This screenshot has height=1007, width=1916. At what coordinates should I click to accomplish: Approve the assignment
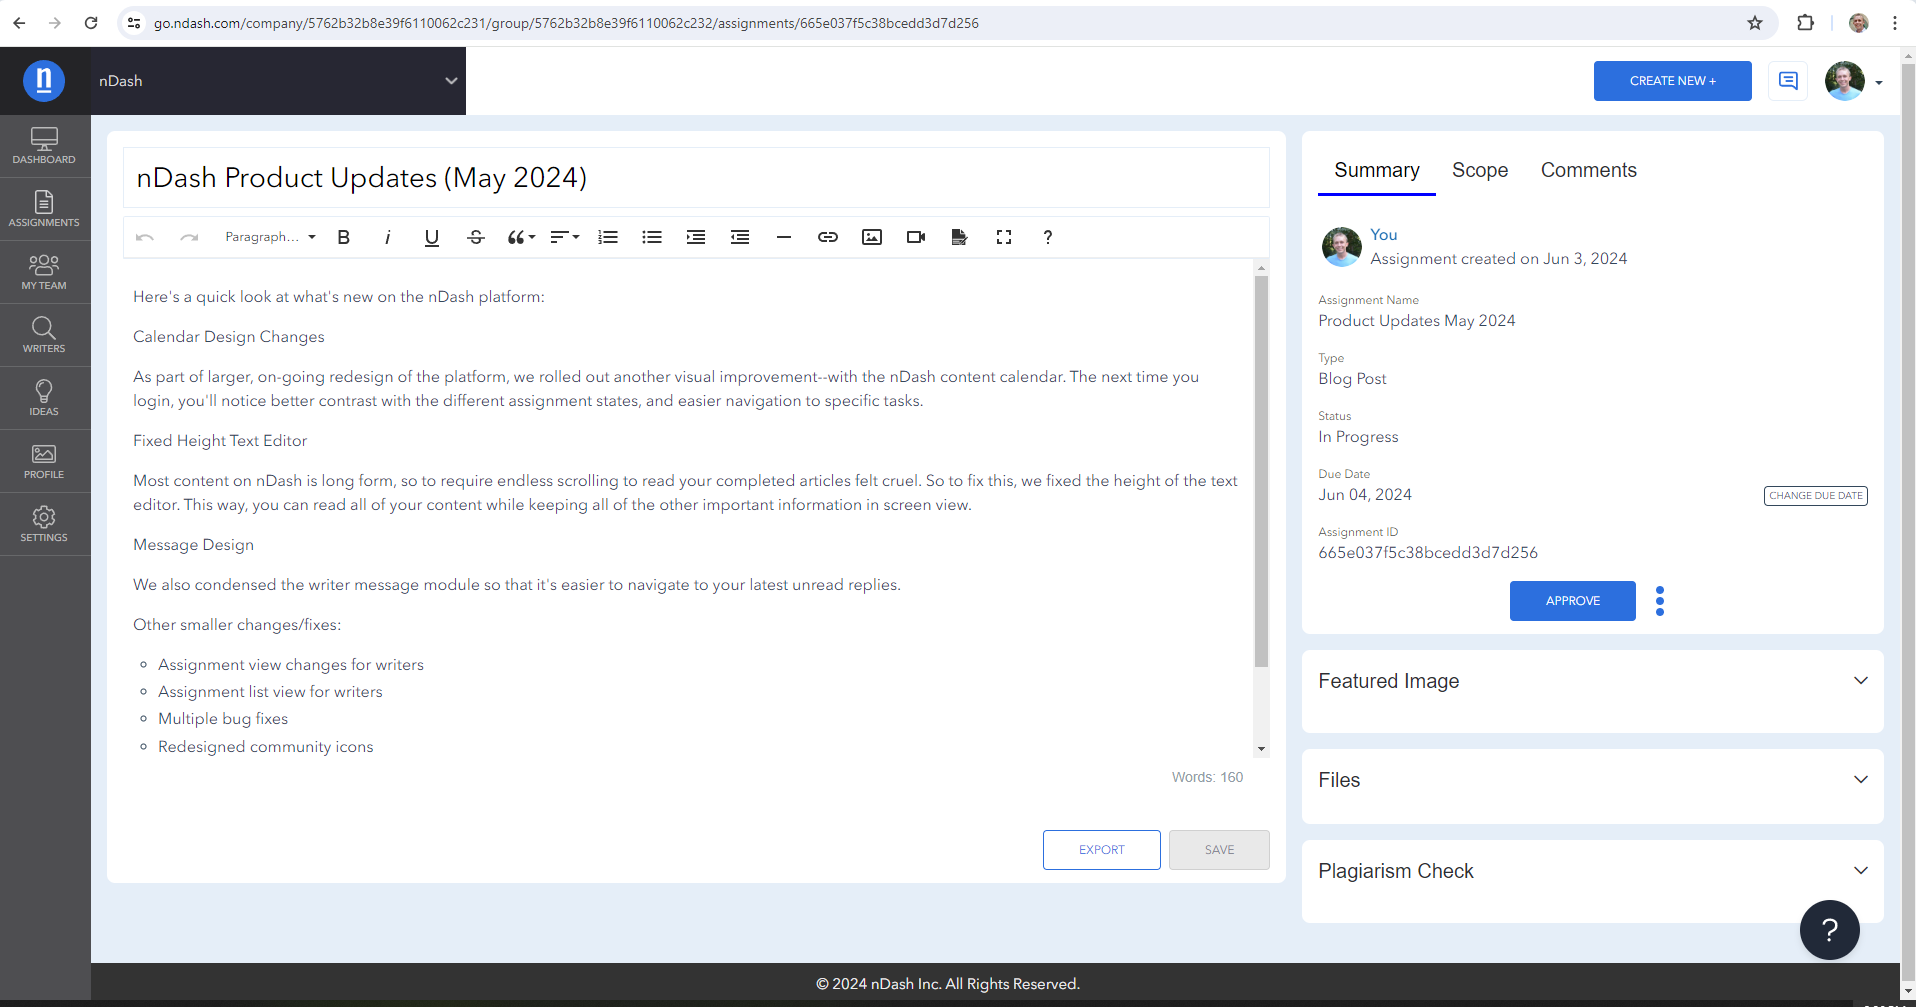1572,601
